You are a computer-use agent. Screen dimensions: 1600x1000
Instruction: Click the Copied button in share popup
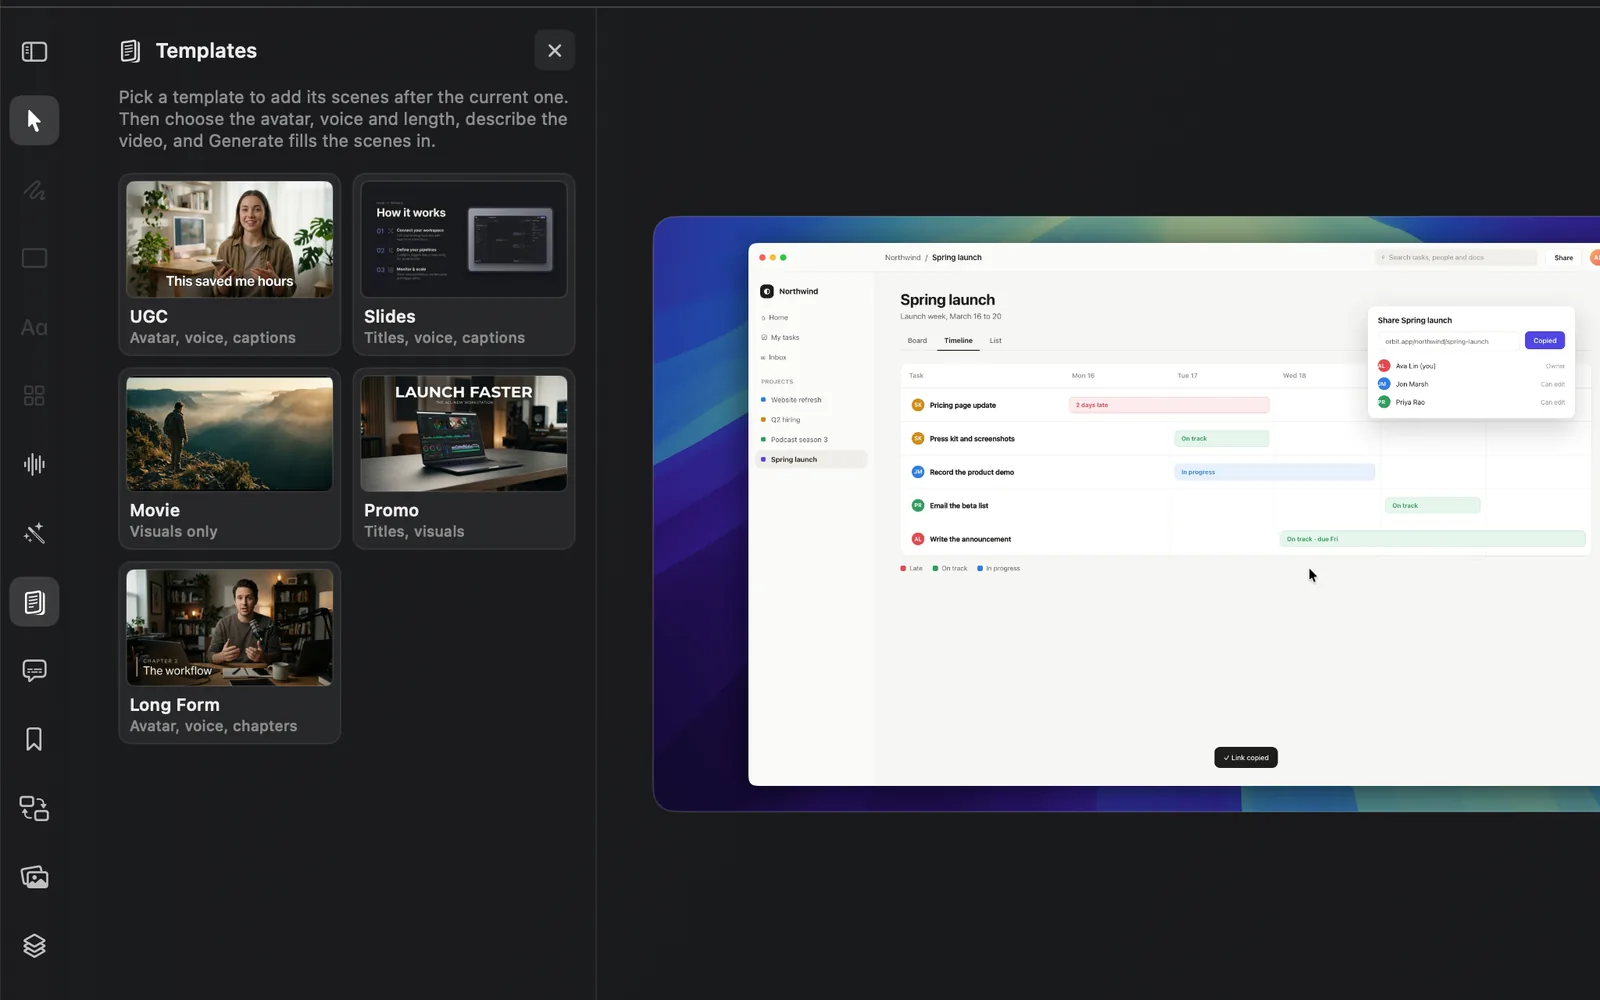coord(1545,341)
